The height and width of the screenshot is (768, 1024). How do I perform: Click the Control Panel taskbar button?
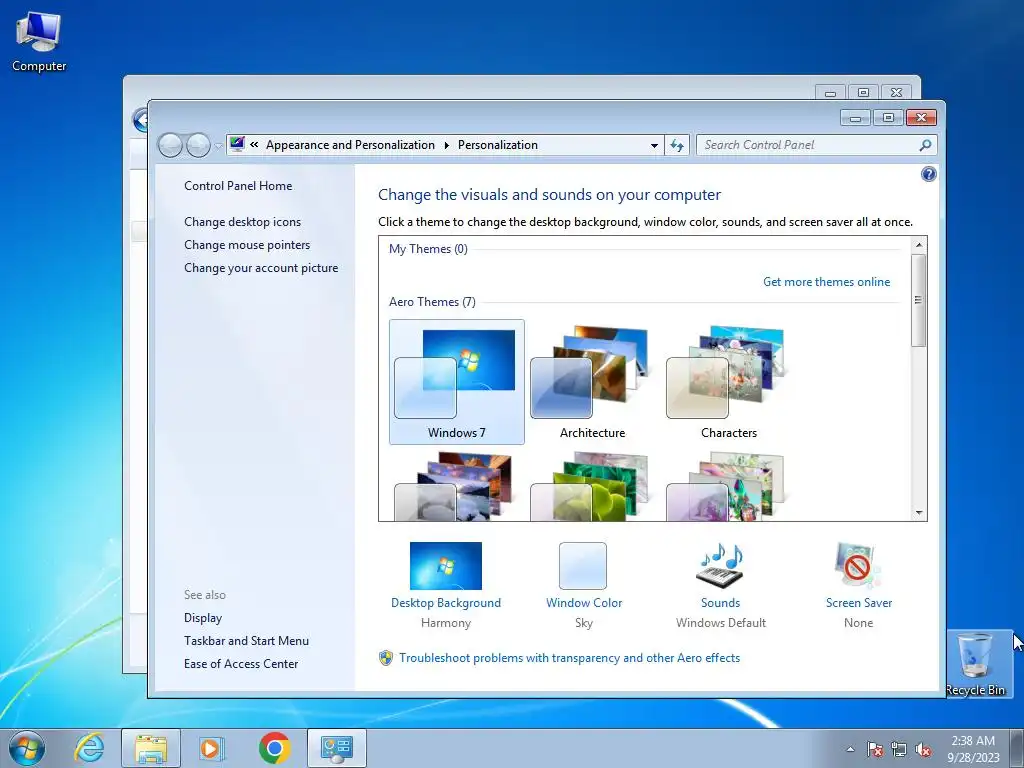click(x=336, y=748)
